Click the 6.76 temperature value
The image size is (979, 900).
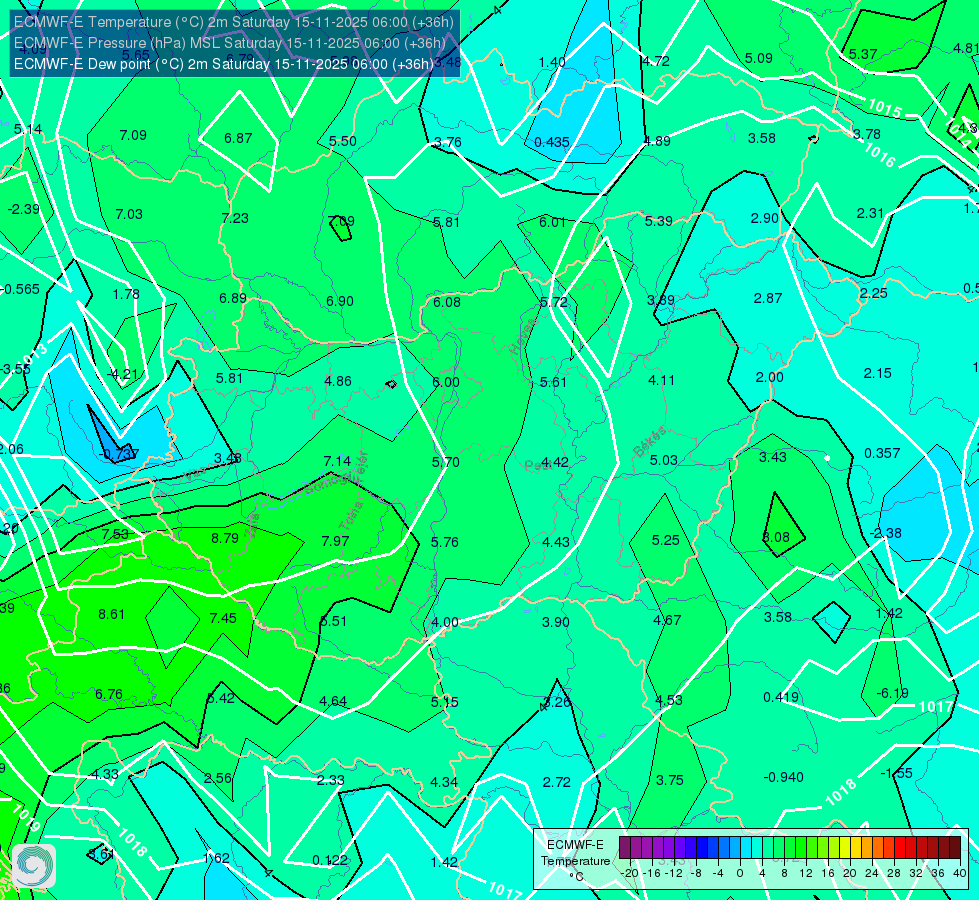click(x=109, y=694)
